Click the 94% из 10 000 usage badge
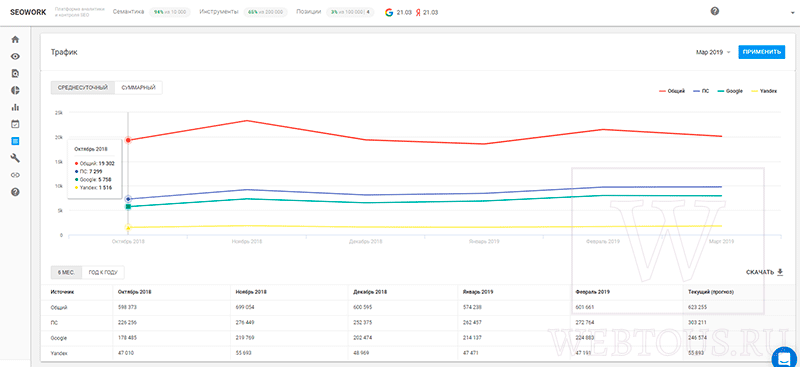This screenshot has height=367, width=800. (170, 12)
